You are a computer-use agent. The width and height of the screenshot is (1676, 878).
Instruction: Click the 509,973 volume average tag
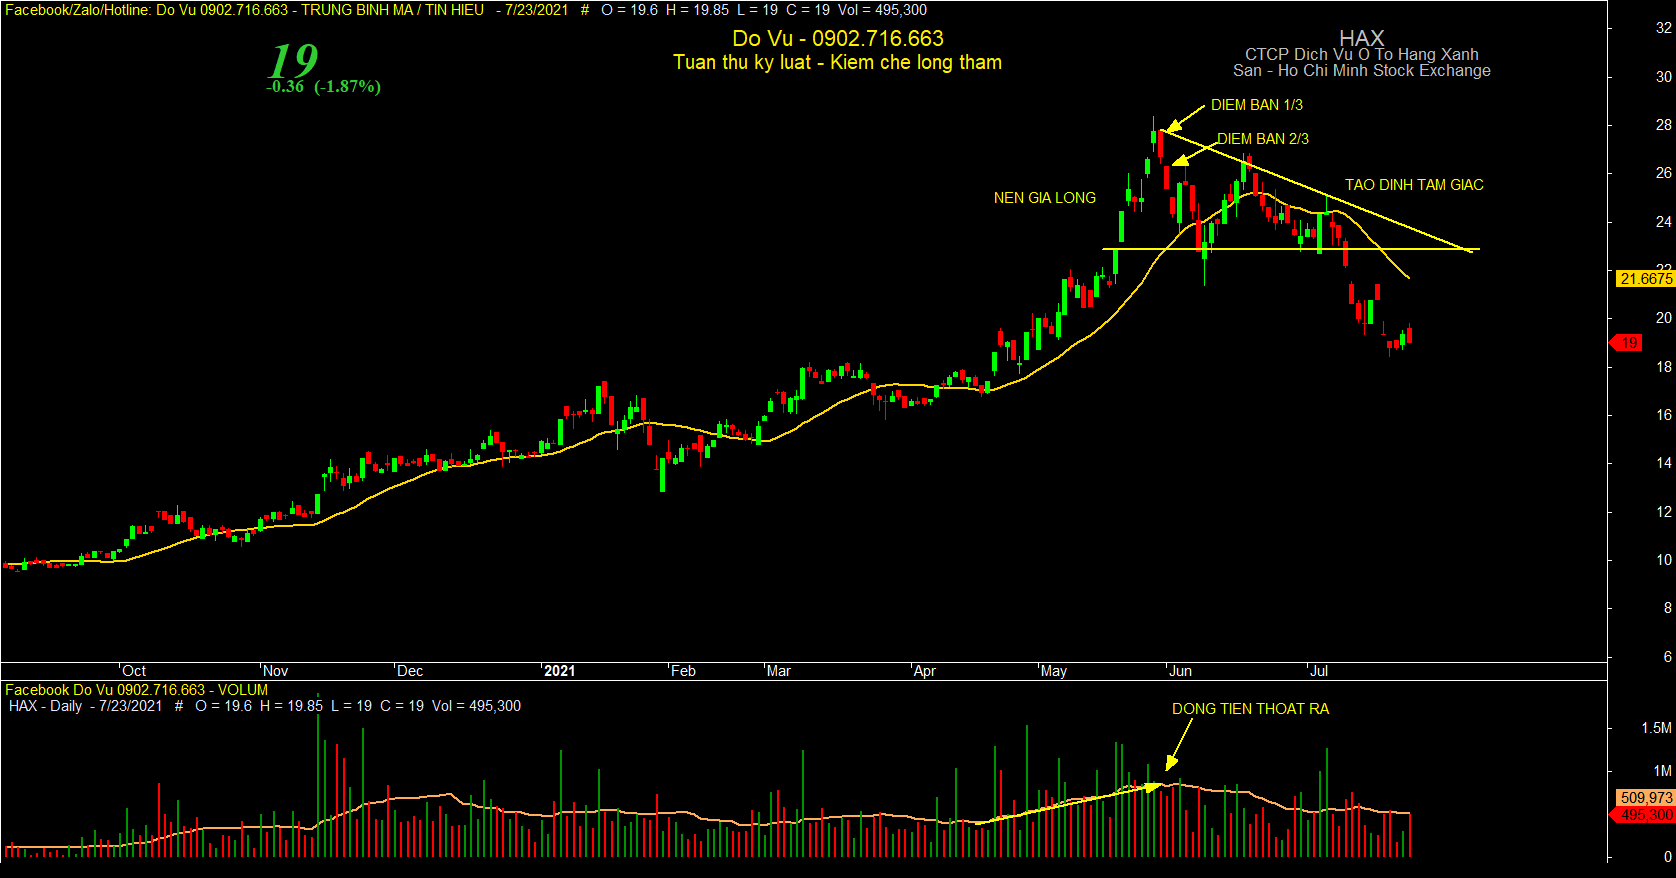tap(1645, 798)
